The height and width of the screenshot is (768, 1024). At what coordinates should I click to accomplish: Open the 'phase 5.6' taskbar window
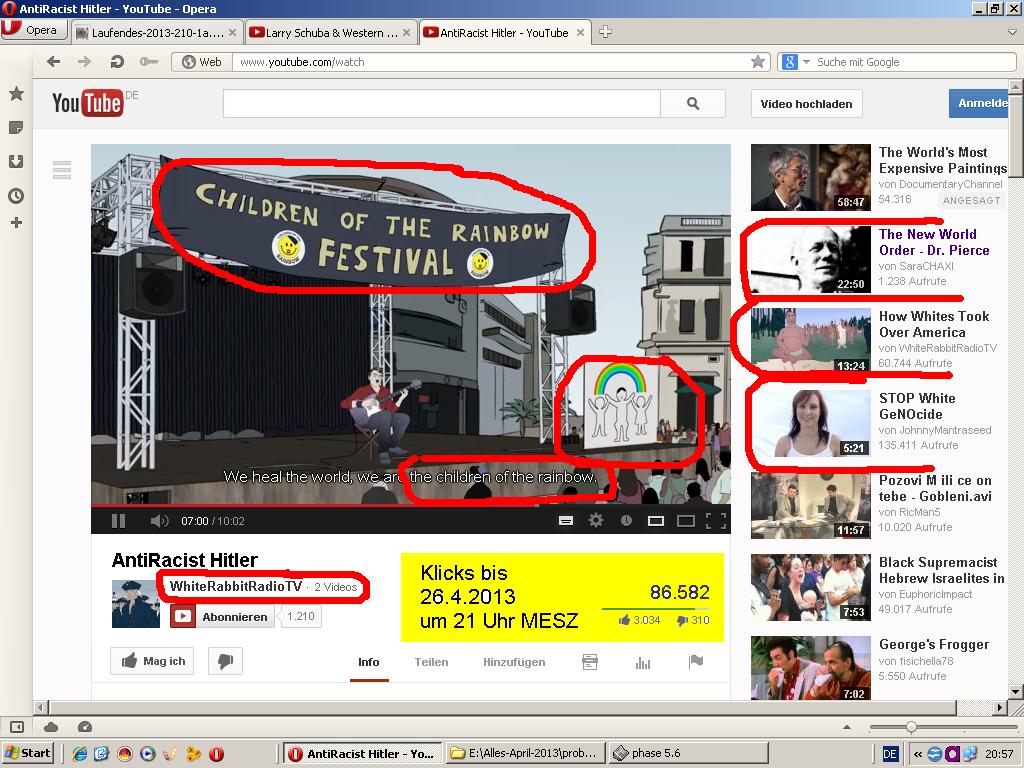pos(688,753)
